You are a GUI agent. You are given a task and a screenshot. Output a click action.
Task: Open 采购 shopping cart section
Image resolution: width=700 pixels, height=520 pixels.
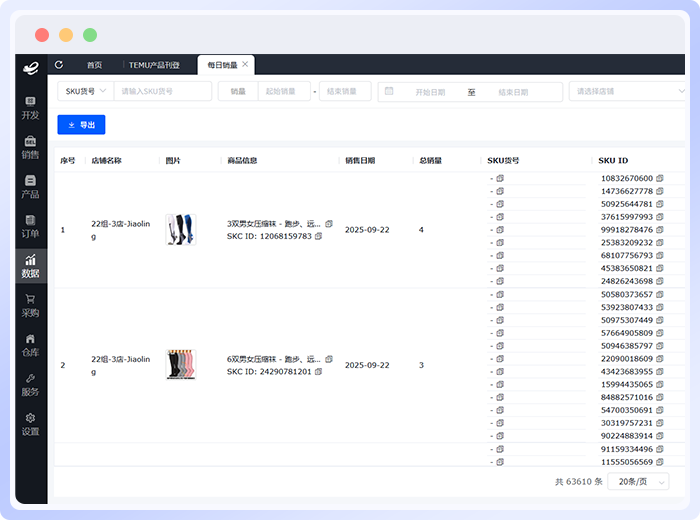[x=30, y=304]
